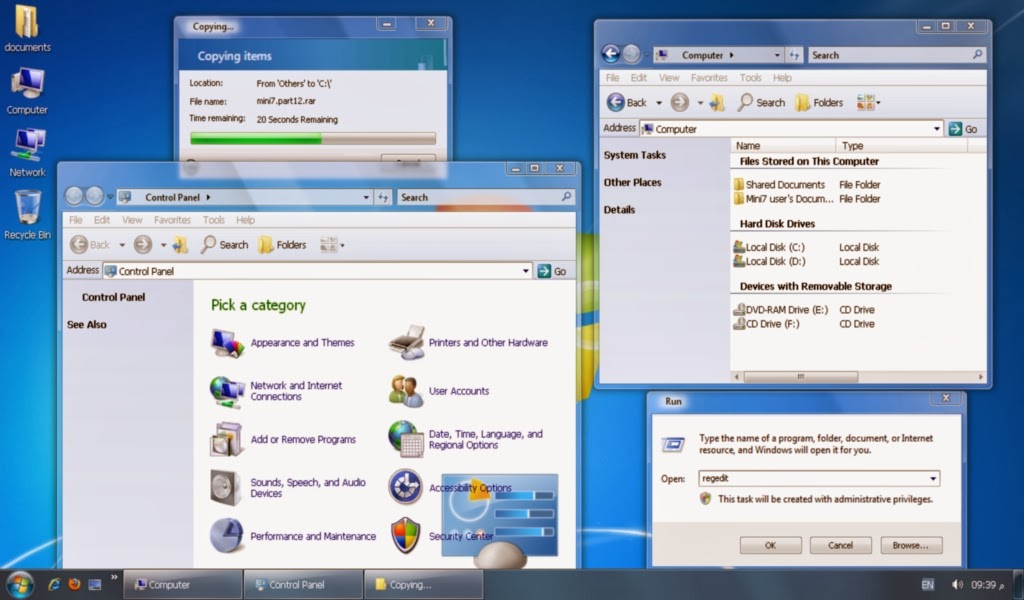Expand Address dropdown in Control Panel window

pyautogui.click(x=526, y=271)
